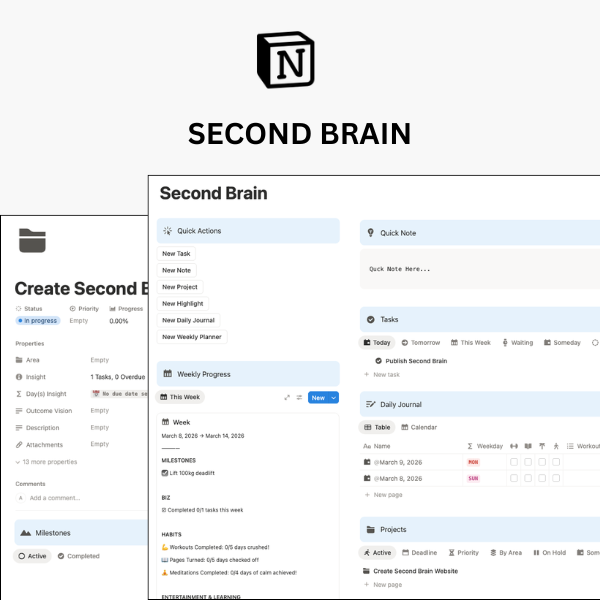Viewport: 600px width, 600px height.
Task: Show On Hold projects tab
Action: point(549,553)
